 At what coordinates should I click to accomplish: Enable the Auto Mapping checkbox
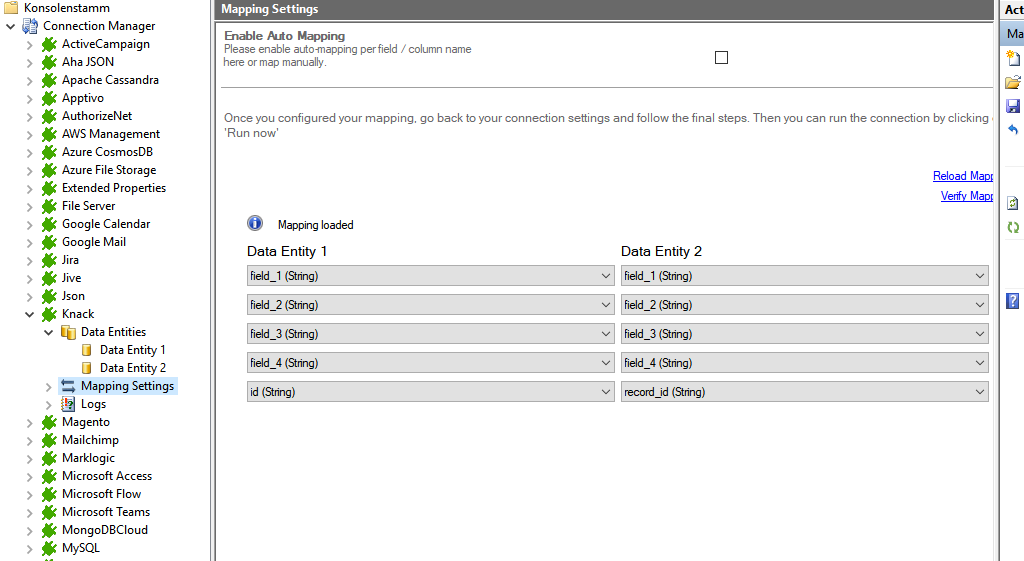click(721, 58)
